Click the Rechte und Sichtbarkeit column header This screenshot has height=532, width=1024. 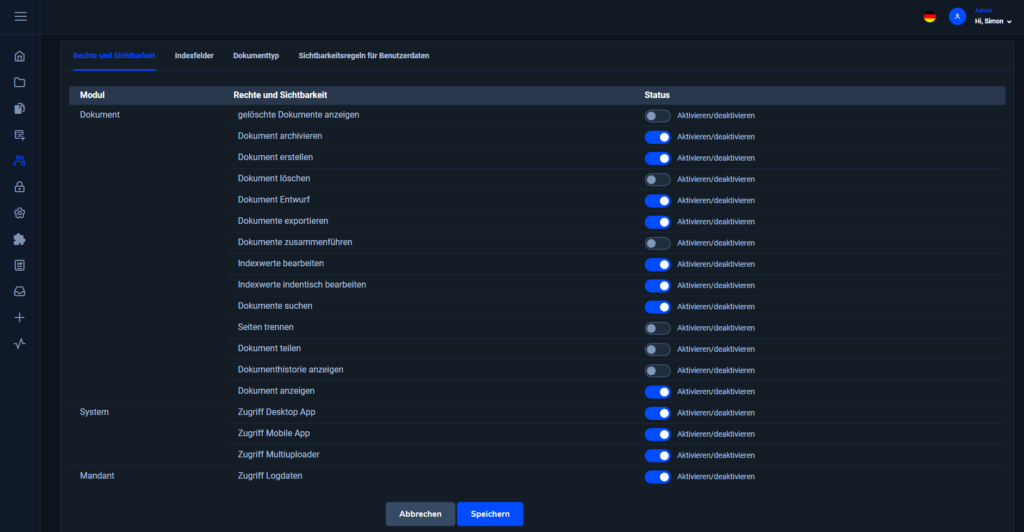click(280, 95)
